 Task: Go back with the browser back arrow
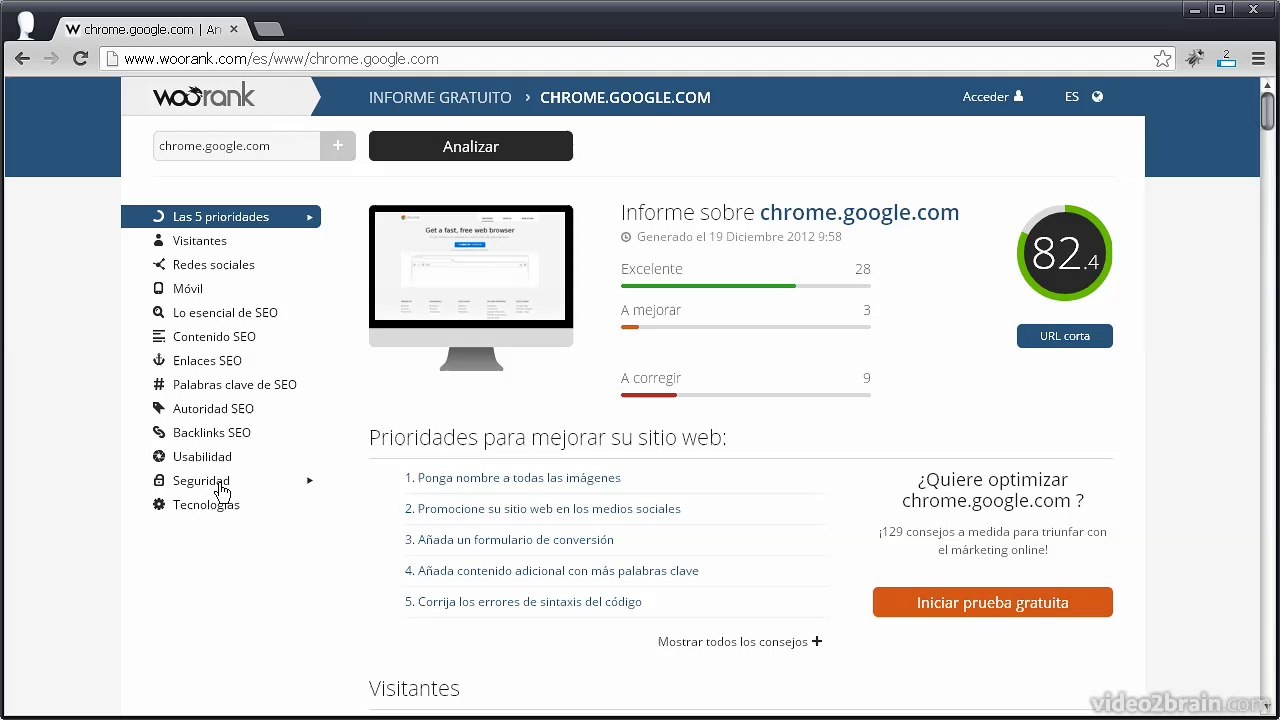(x=22, y=59)
